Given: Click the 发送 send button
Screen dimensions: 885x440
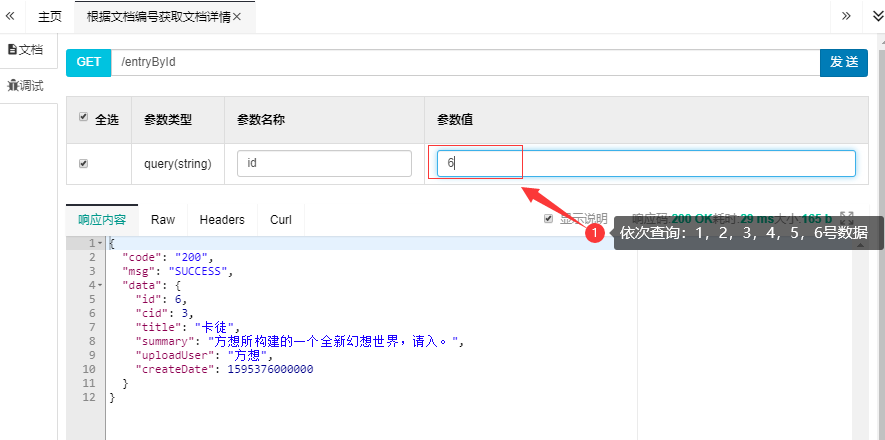Looking at the screenshot, I should pos(844,62).
